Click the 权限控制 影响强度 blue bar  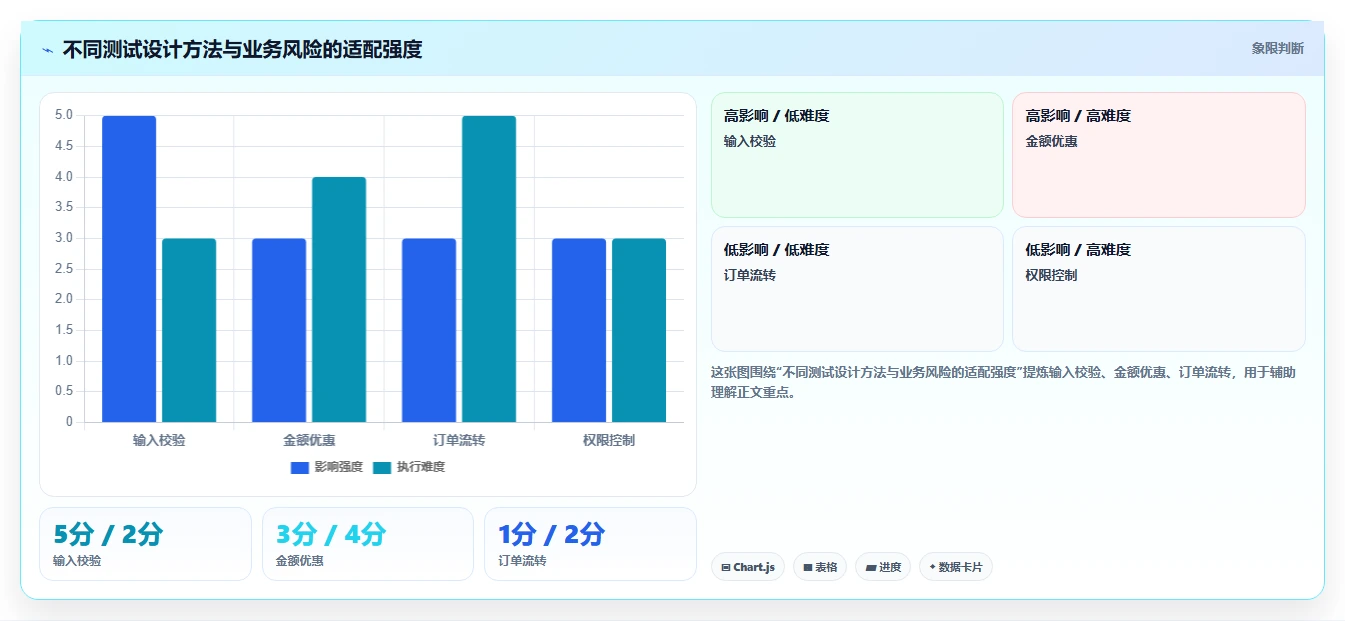pyautogui.click(x=579, y=330)
